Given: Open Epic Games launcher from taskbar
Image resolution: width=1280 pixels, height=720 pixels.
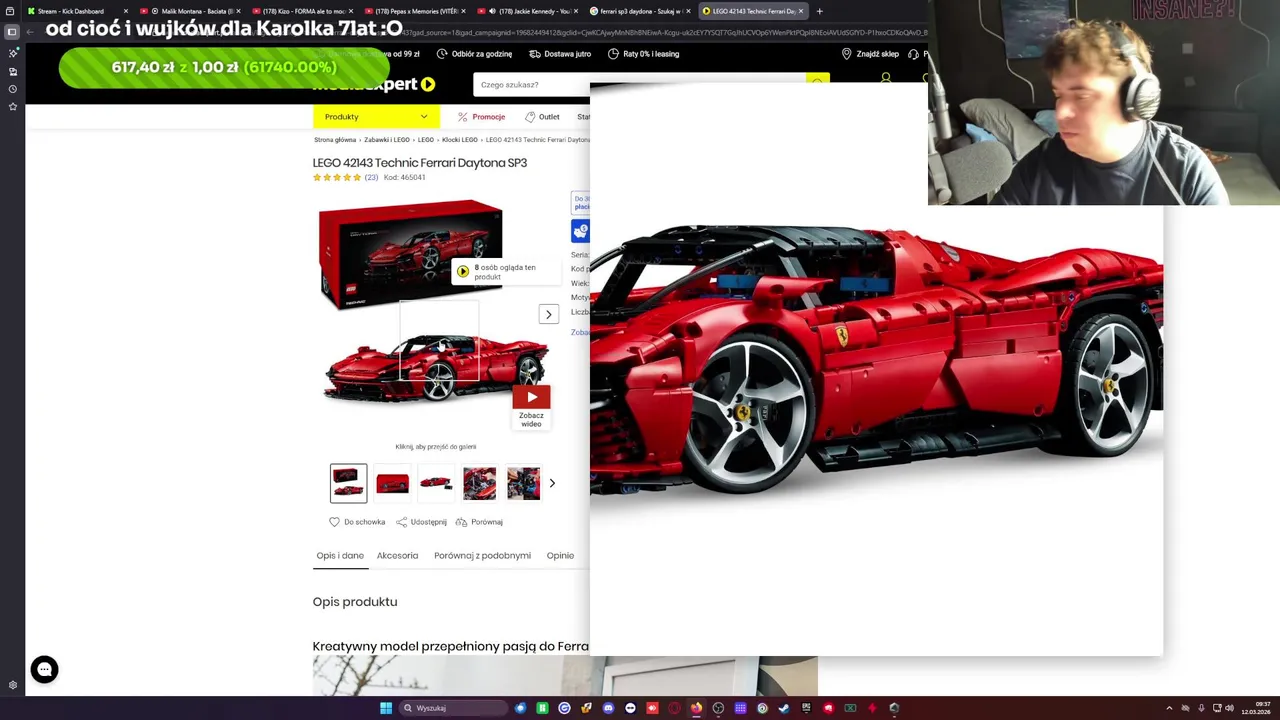Looking at the screenshot, I should [x=806, y=708].
